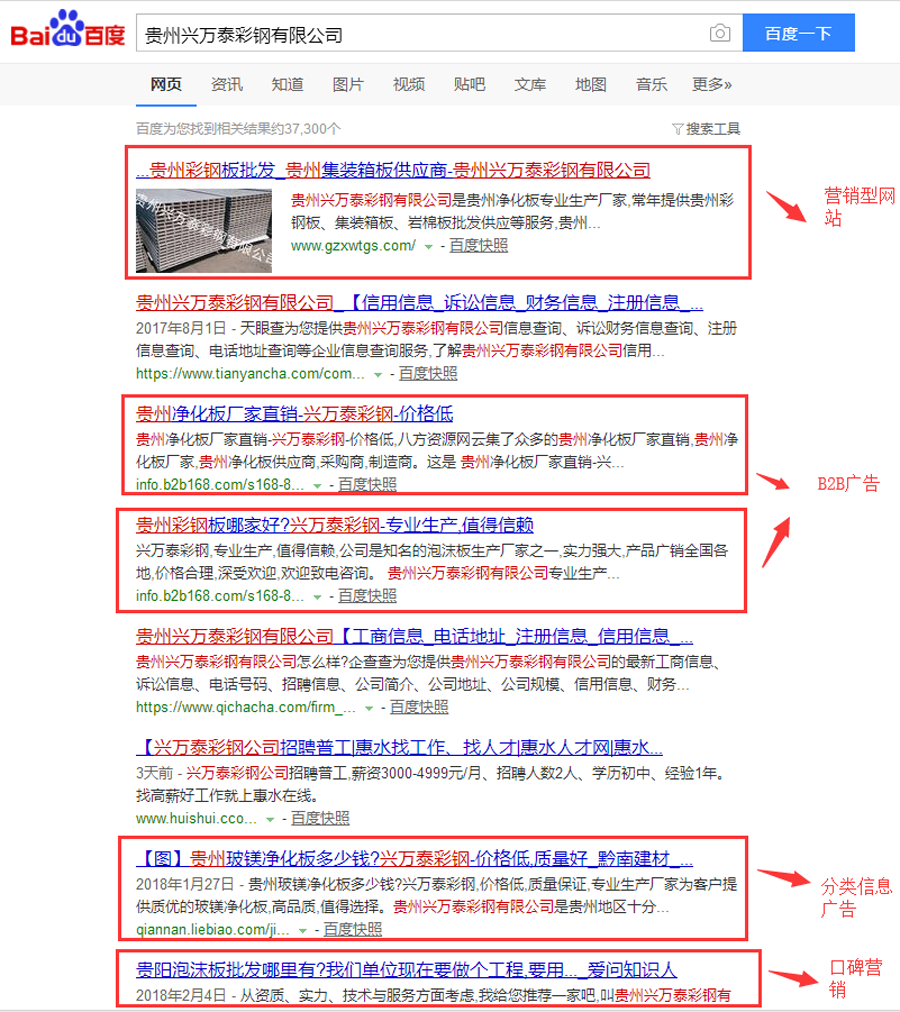Image resolution: width=900 pixels, height=1012 pixels.
Task: Click snippet line 找高薪好工作就上惠水在线。
Action: (x=227, y=796)
